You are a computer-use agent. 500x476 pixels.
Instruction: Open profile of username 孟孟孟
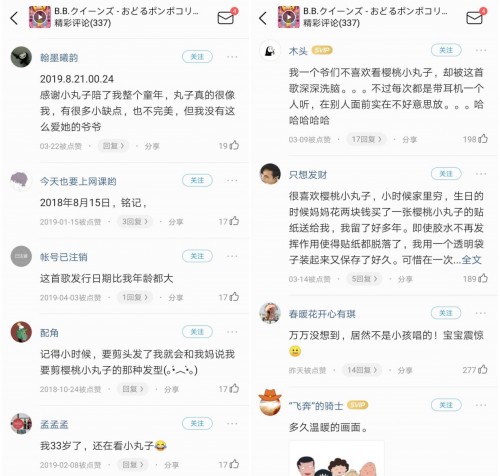[54, 424]
